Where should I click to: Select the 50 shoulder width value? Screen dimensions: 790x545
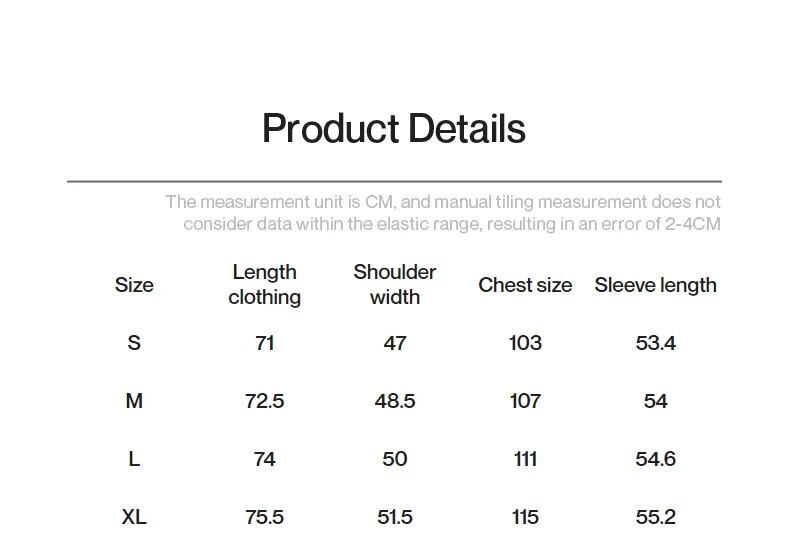pyautogui.click(x=395, y=459)
